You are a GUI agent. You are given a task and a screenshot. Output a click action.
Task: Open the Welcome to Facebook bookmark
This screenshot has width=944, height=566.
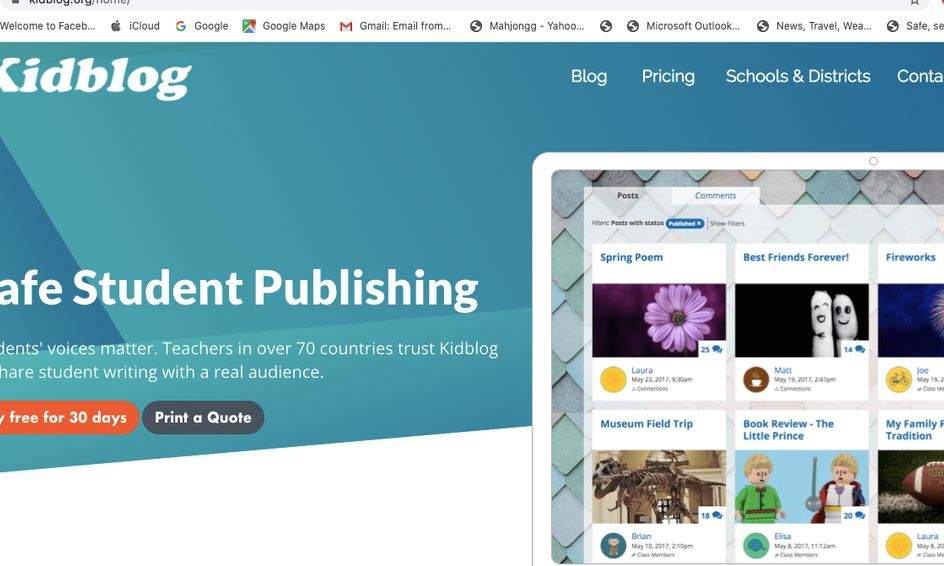tap(48, 26)
